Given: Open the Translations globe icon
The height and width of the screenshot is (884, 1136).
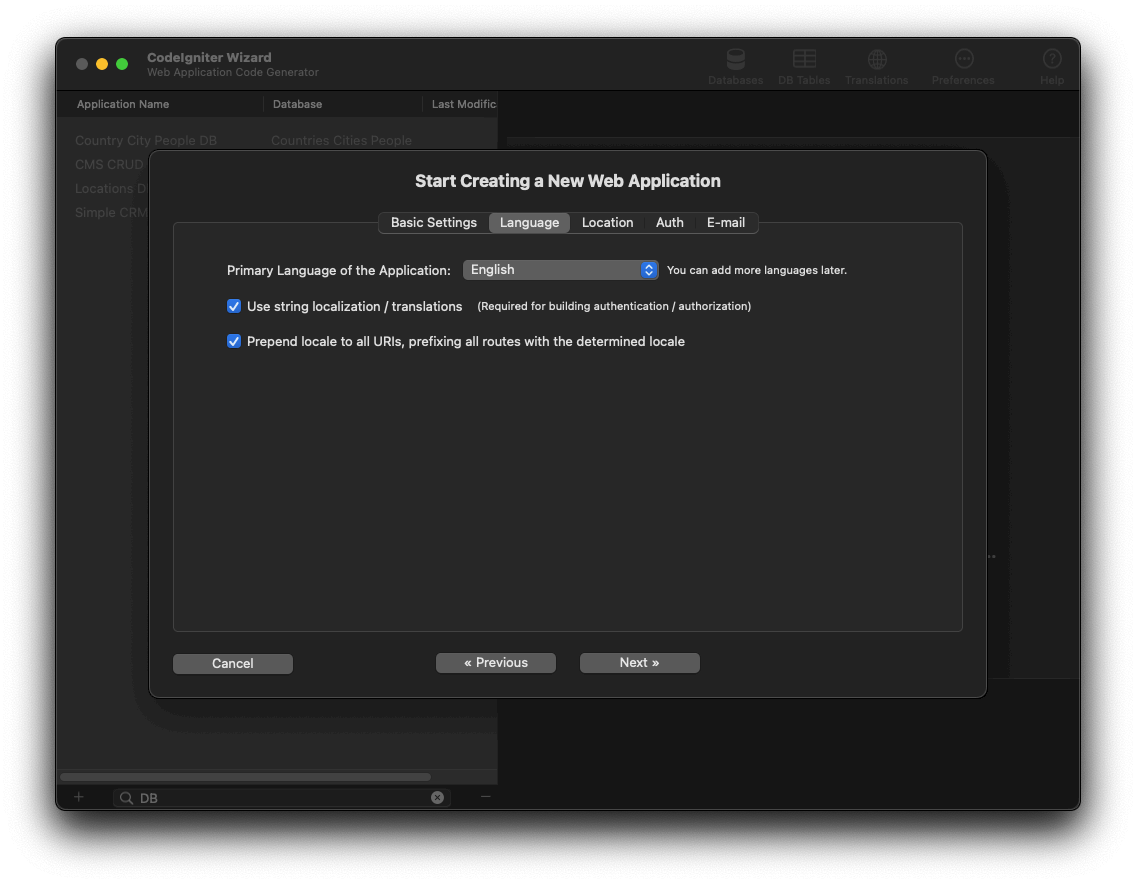Looking at the screenshot, I should [876, 60].
